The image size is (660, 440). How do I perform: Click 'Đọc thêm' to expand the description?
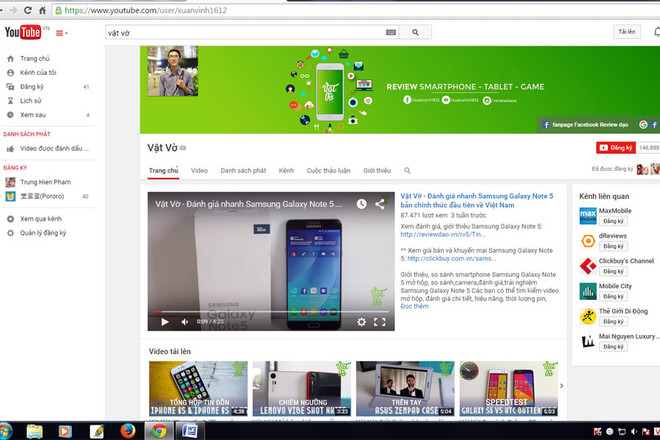coord(414,307)
